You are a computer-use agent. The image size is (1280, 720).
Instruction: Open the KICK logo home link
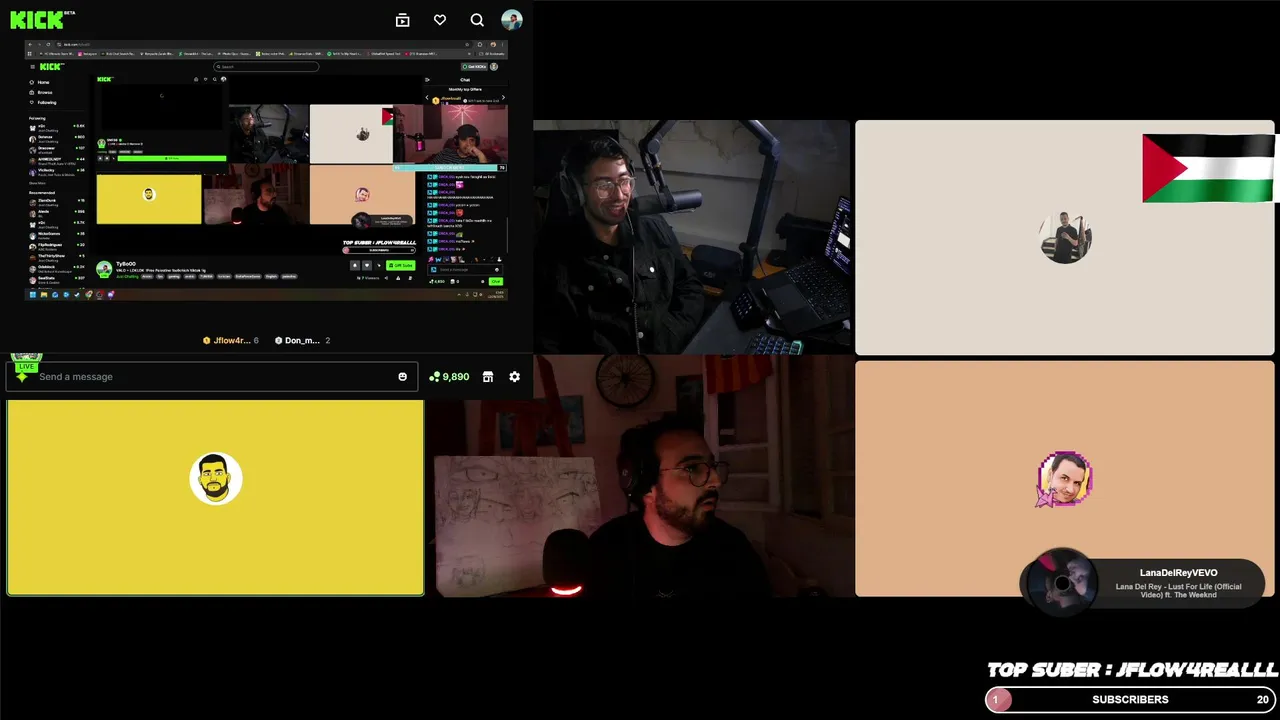pos(42,19)
